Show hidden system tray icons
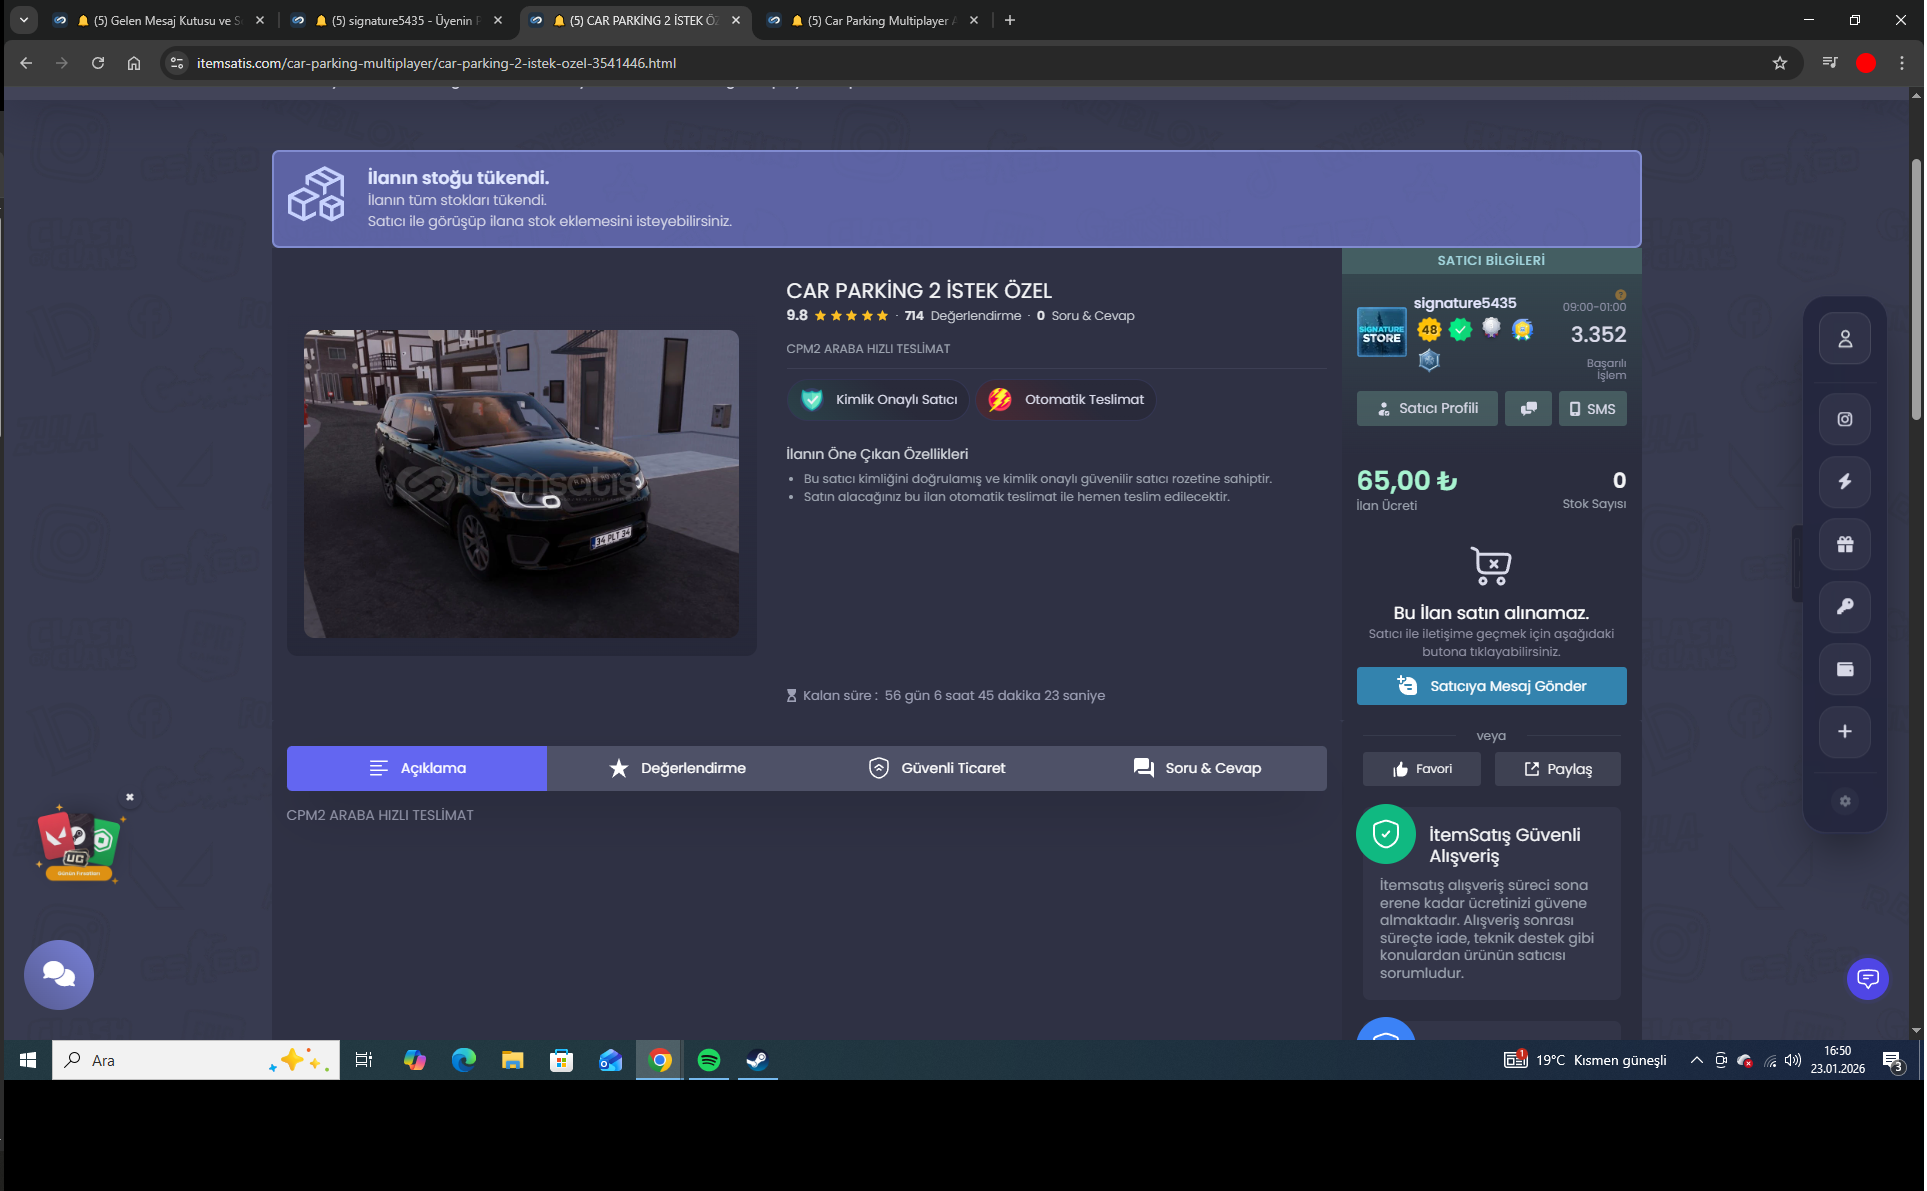1927x1191 pixels. click(x=1697, y=1060)
